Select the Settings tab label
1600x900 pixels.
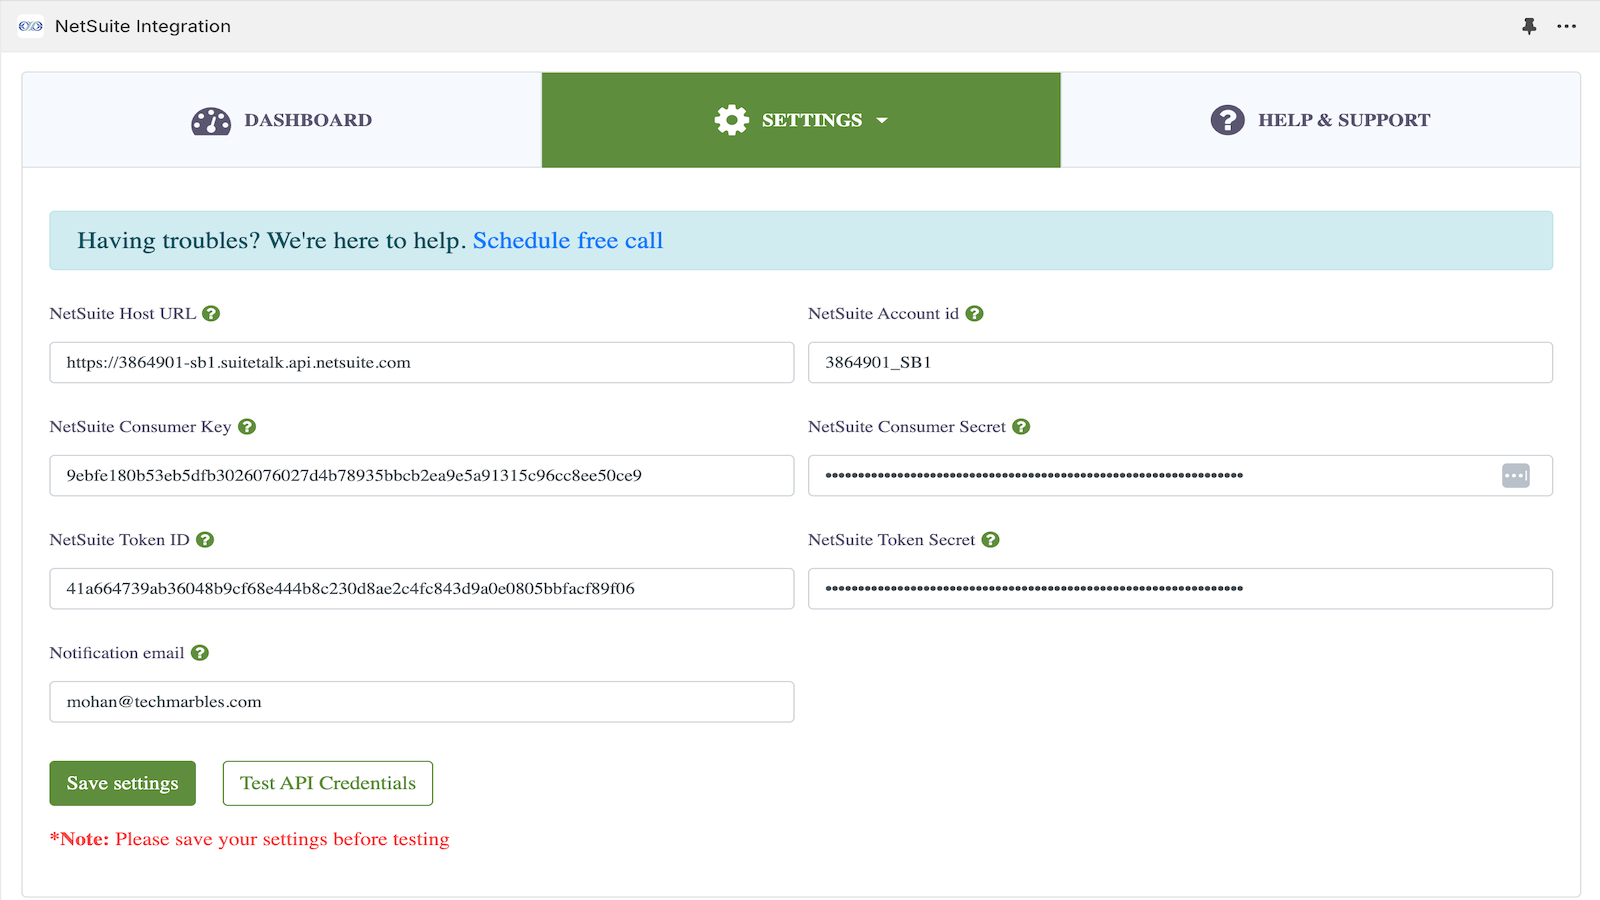(x=812, y=120)
